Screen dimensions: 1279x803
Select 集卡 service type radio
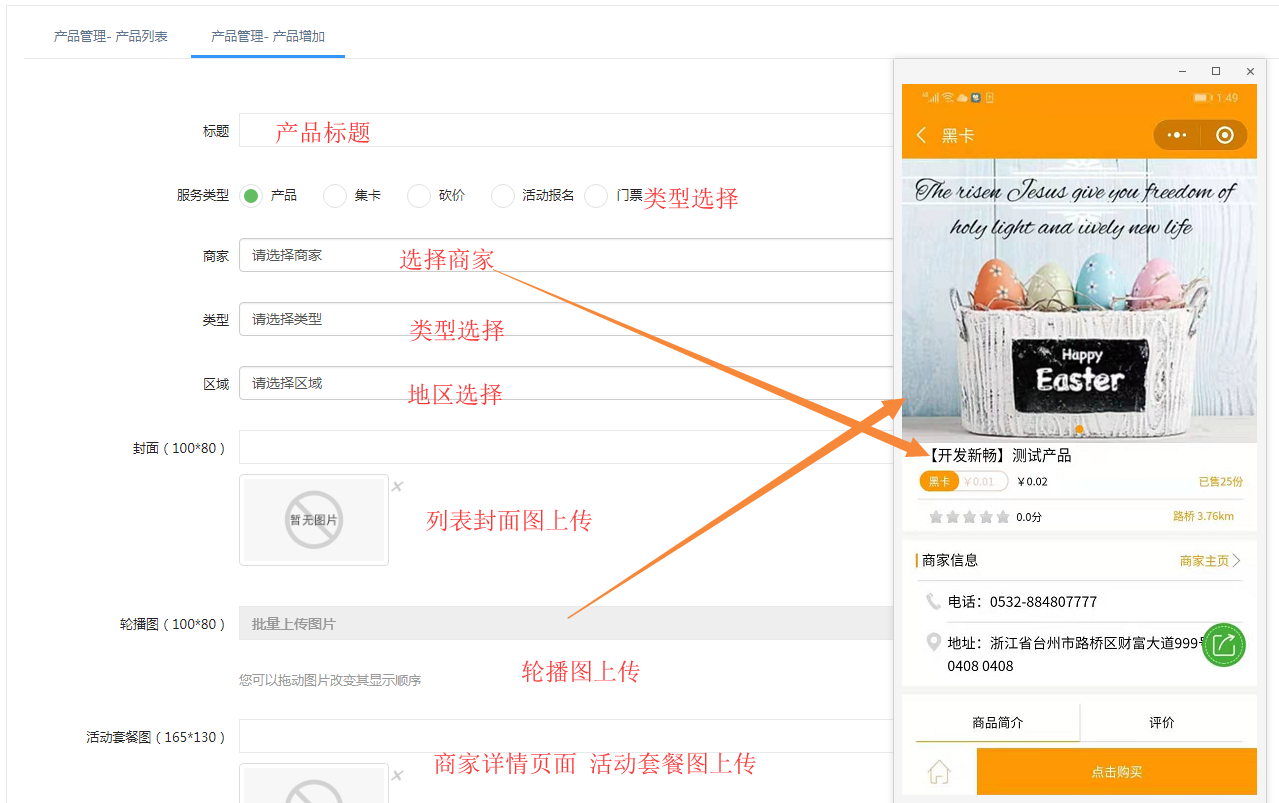pyautogui.click(x=335, y=196)
